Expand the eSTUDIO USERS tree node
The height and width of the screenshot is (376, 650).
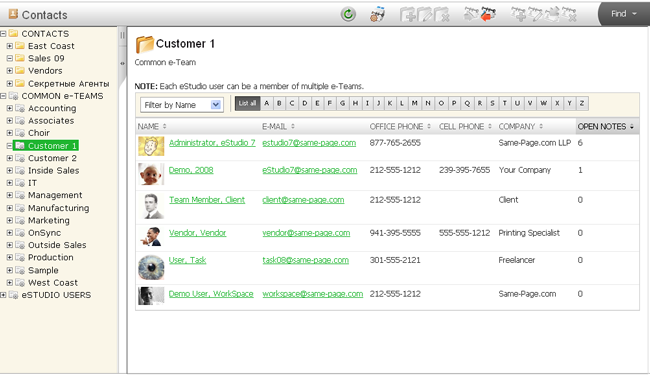tap(3, 295)
